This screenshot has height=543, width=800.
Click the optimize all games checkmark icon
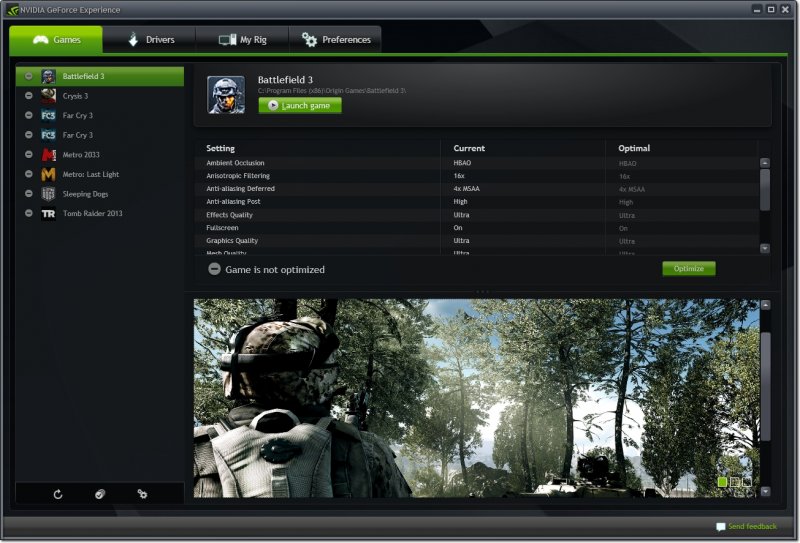[x=100, y=494]
